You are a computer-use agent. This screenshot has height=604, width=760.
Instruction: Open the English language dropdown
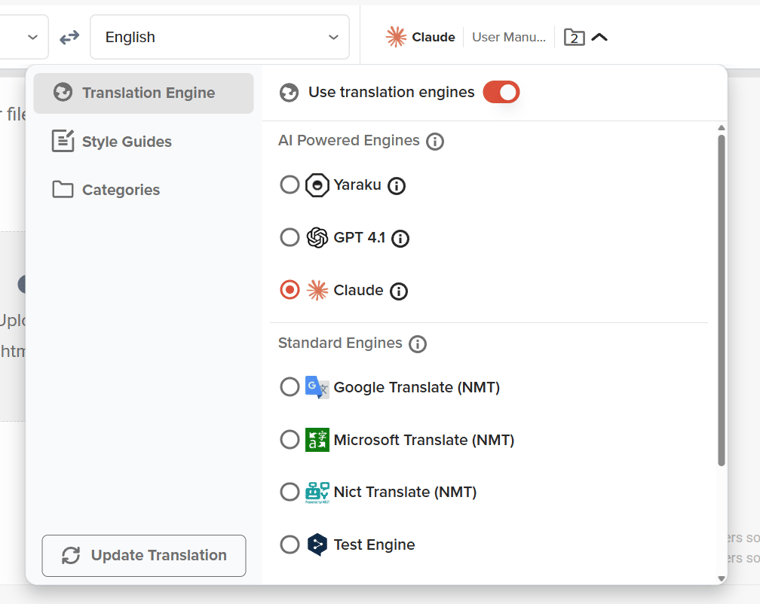(220, 37)
